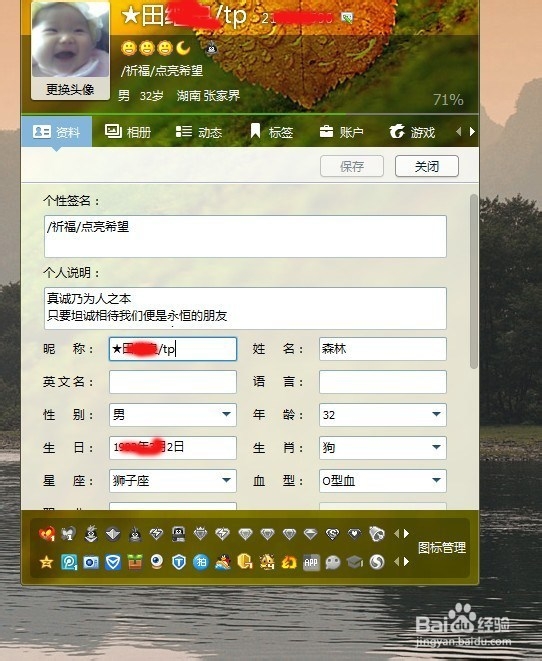Click the moon level icon in header
Viewport: 542px width, 661px height.
tap(183, 48)
